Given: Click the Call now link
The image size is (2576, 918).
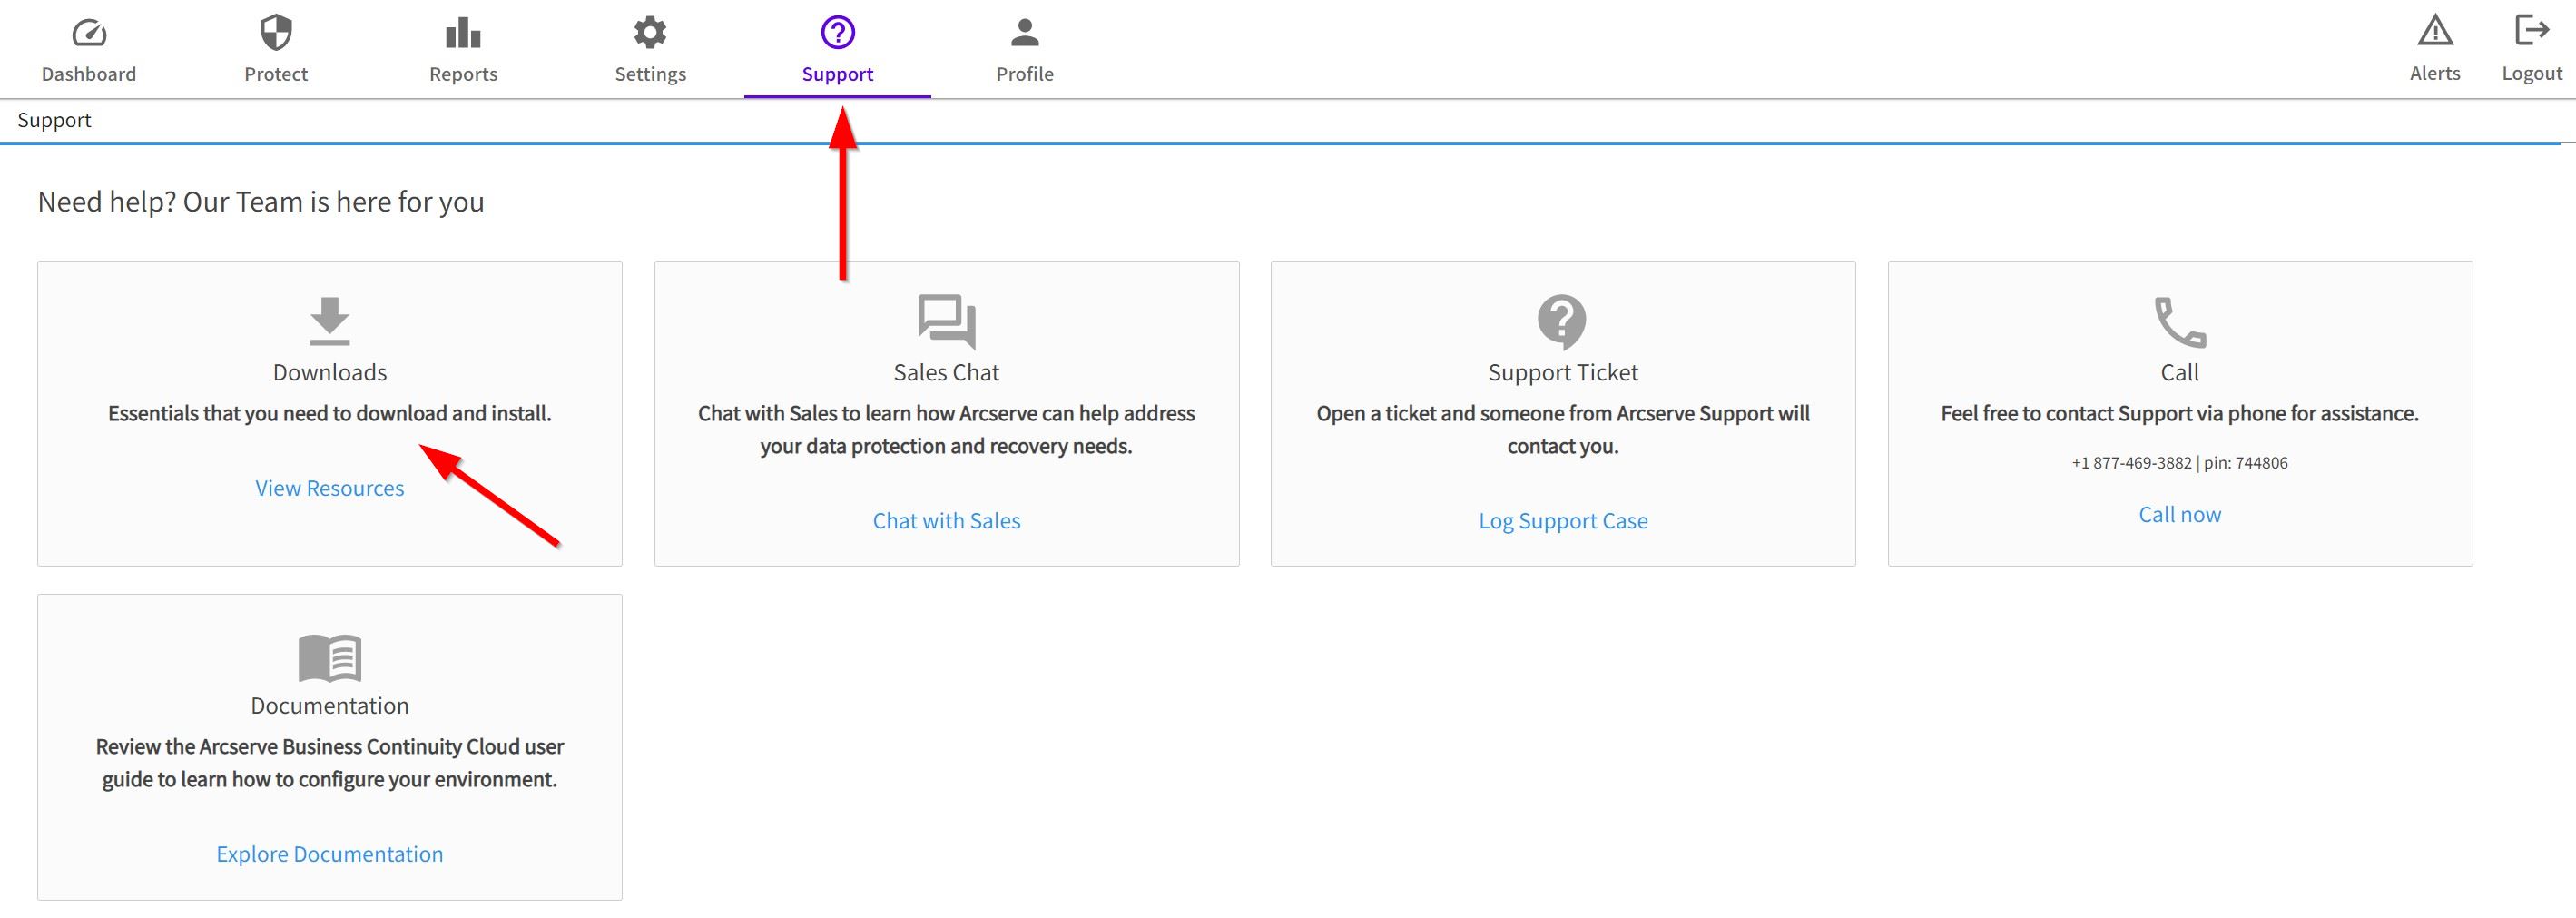Looking at the screenshot, I should (2180, 515).
